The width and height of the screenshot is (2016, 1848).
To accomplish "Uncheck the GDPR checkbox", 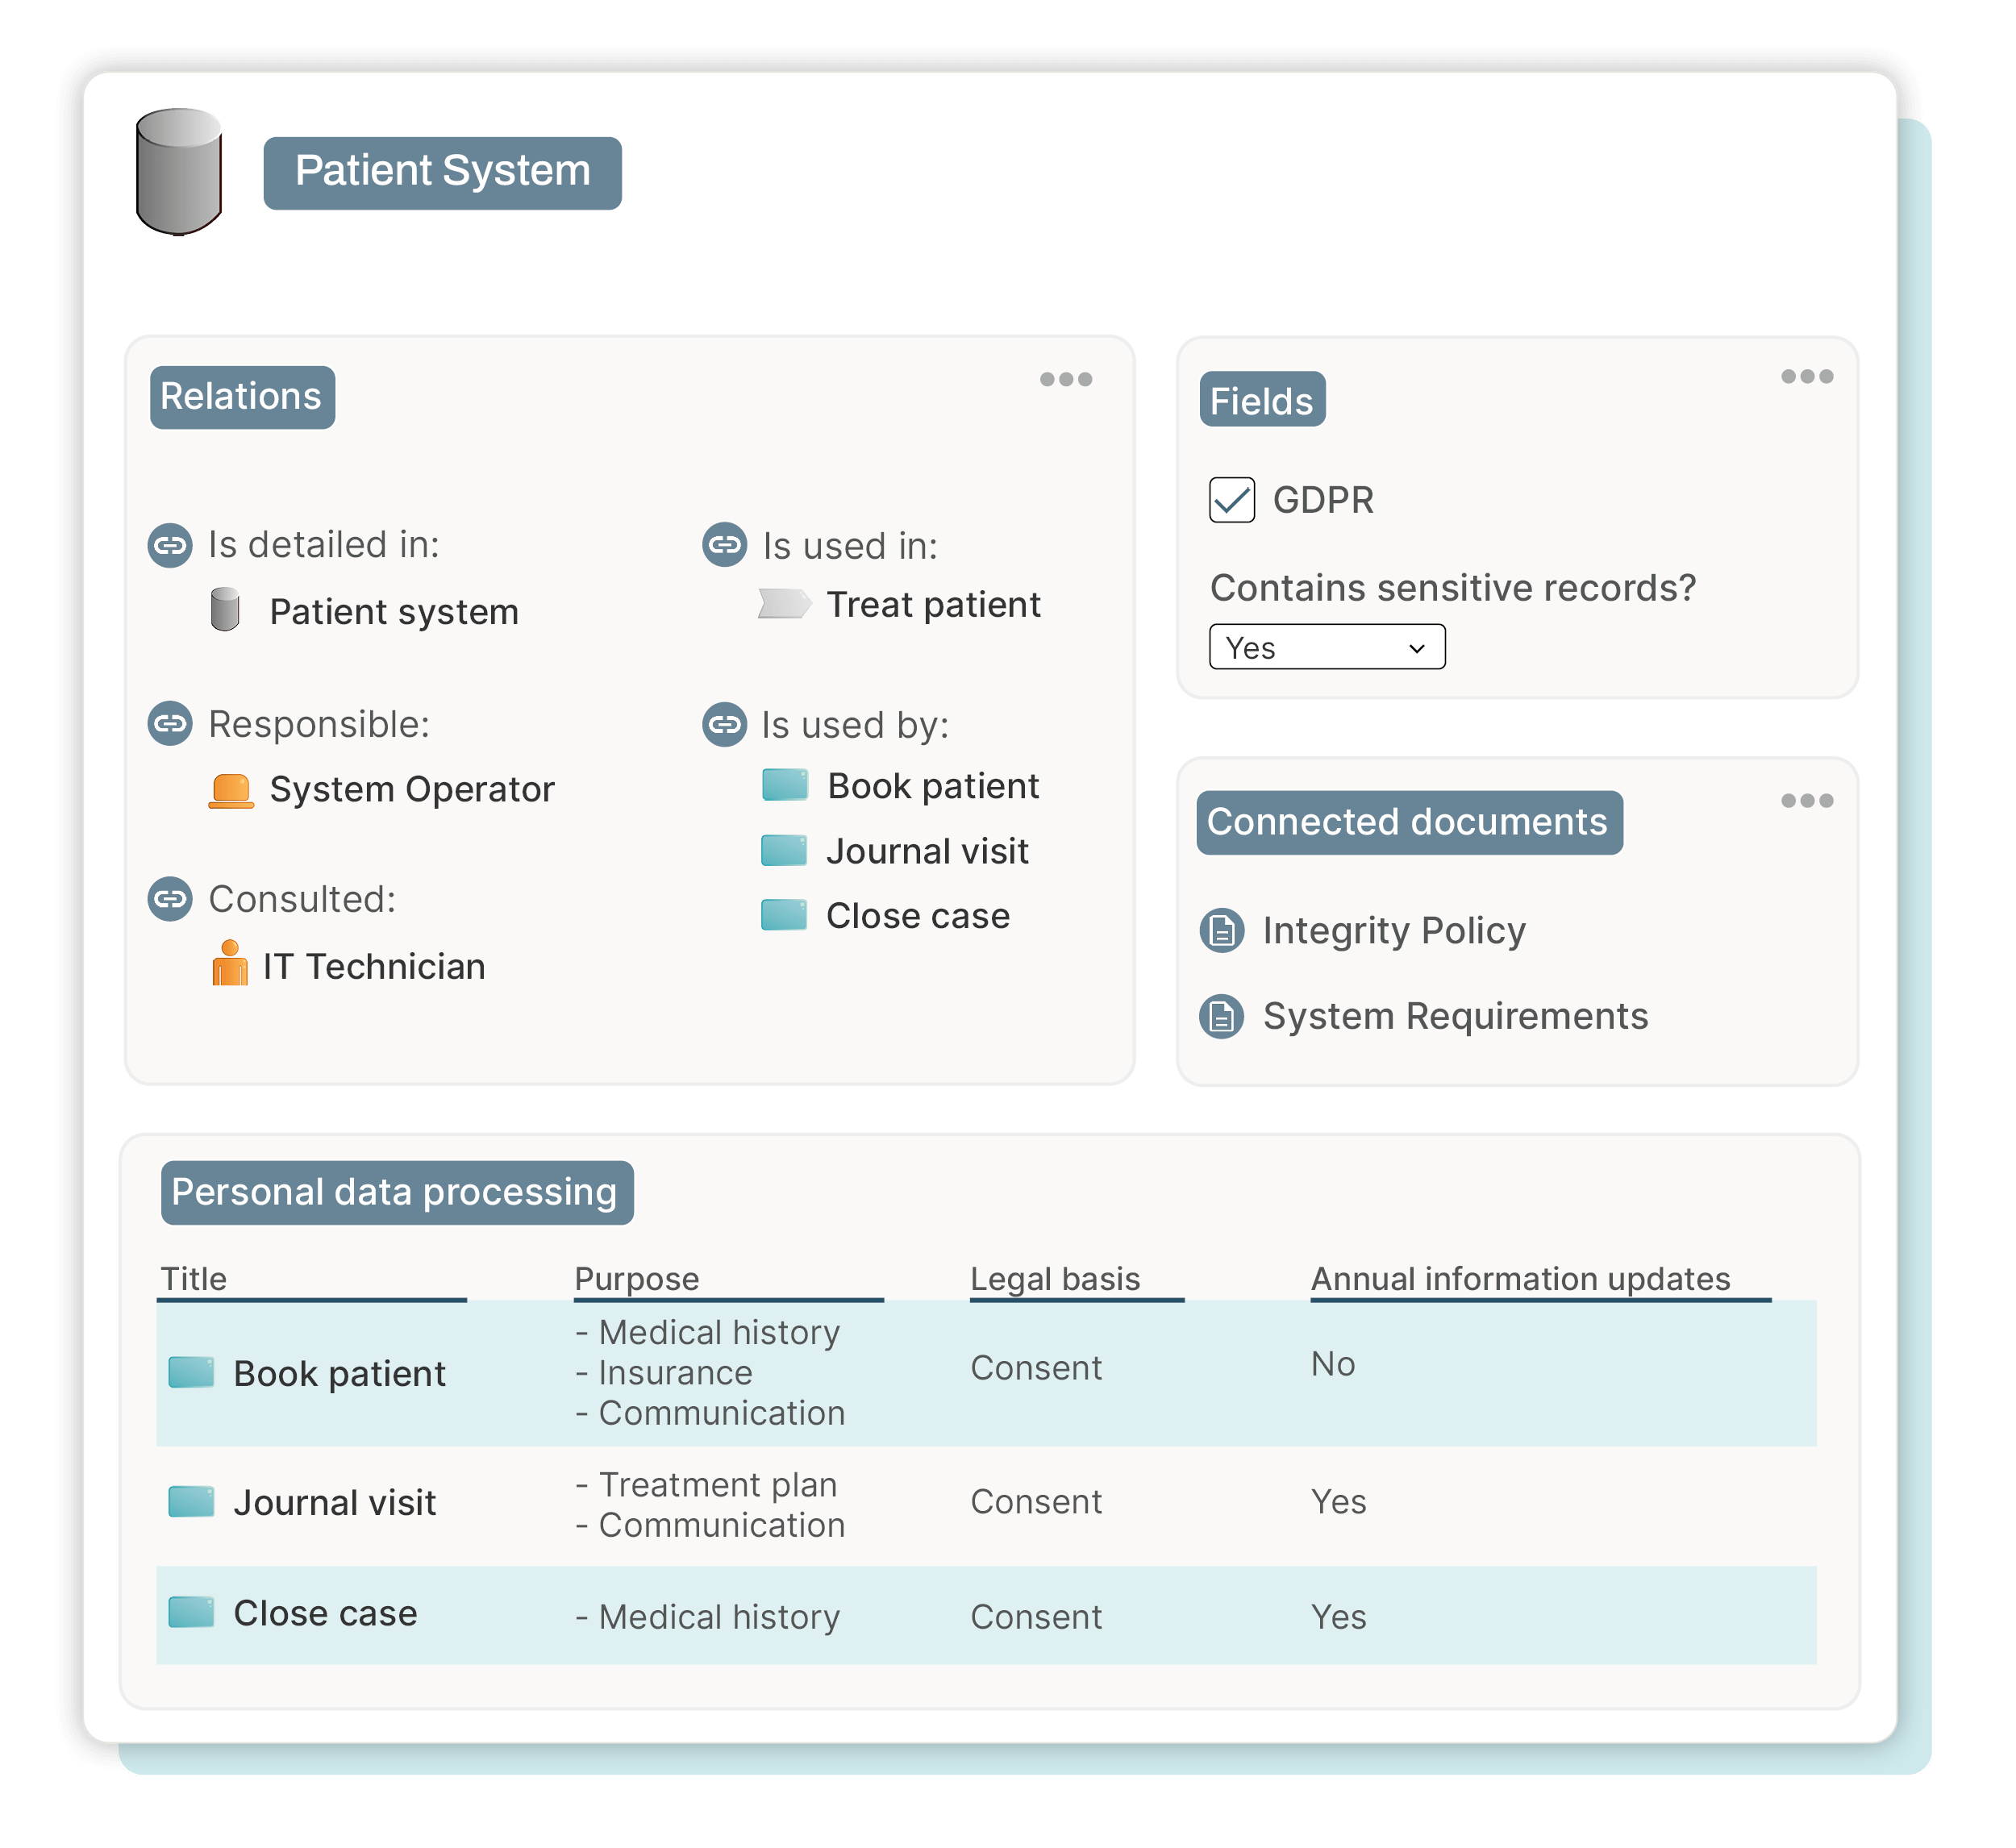I will click(x=1231, y=500).
